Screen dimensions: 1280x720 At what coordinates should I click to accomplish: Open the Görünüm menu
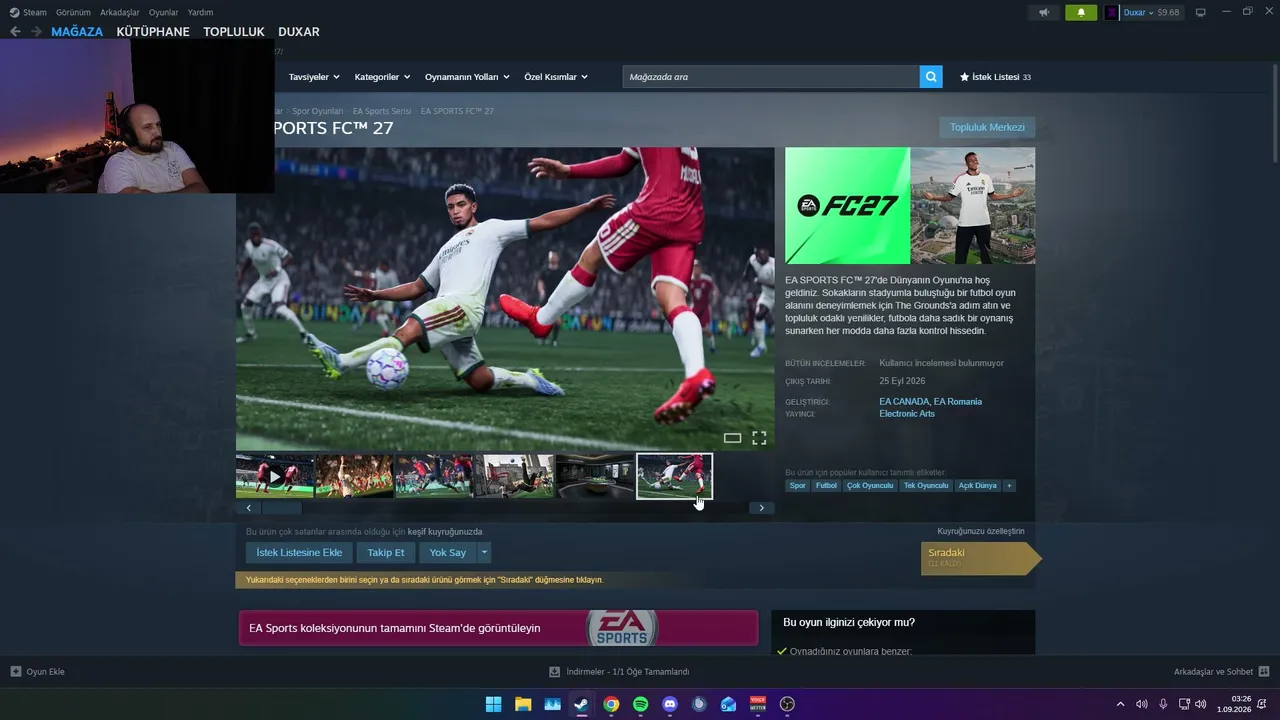73,13
